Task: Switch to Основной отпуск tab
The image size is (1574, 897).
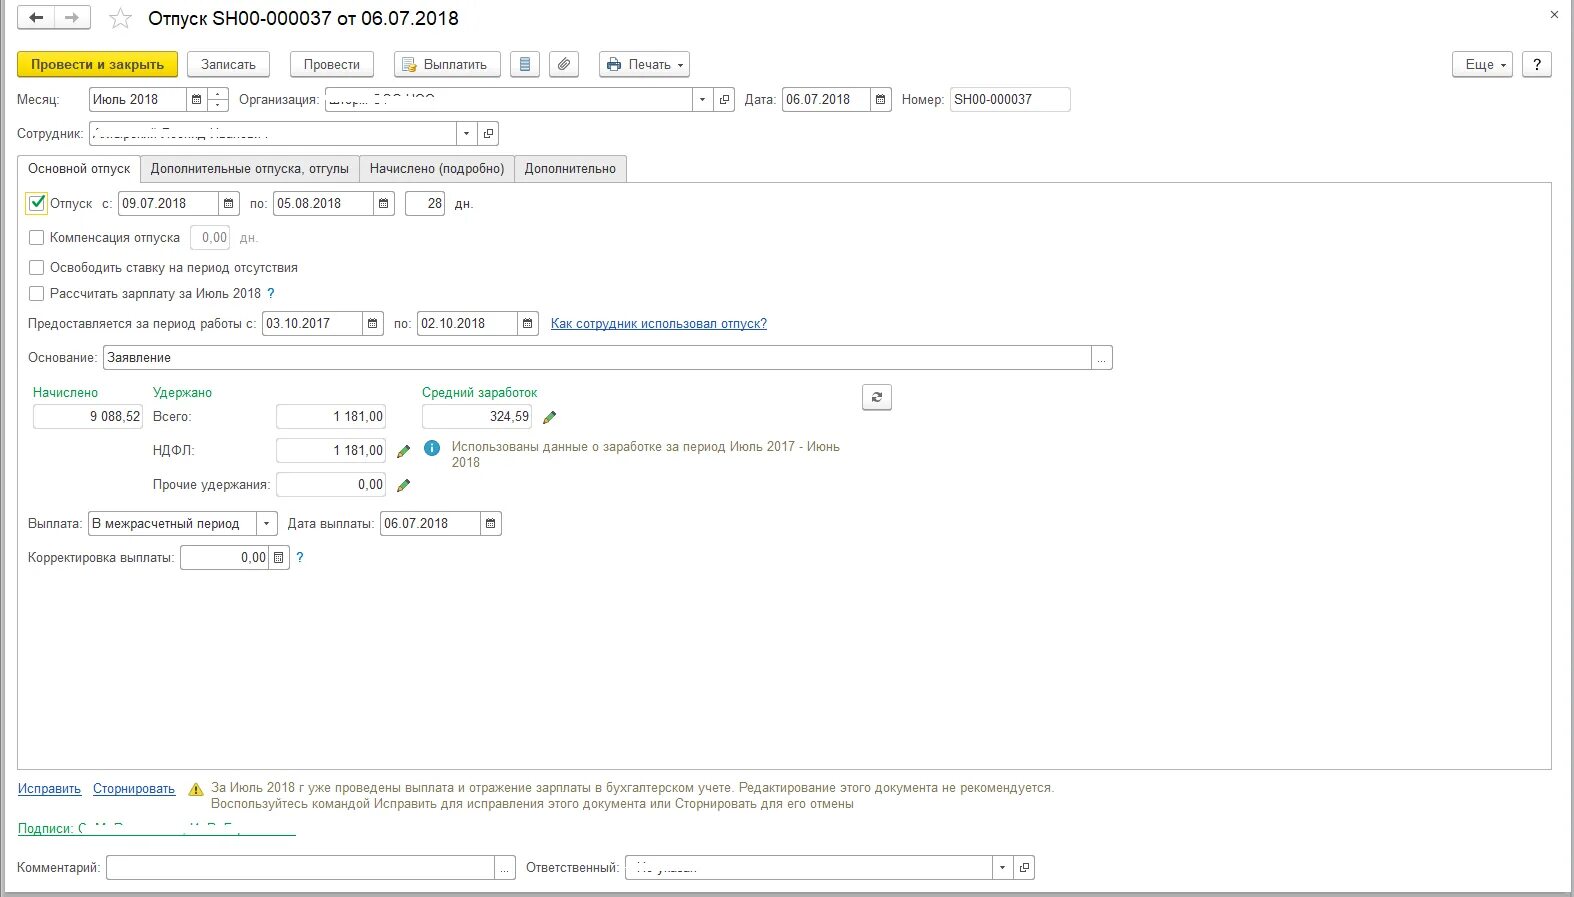Action: (79, 168)
